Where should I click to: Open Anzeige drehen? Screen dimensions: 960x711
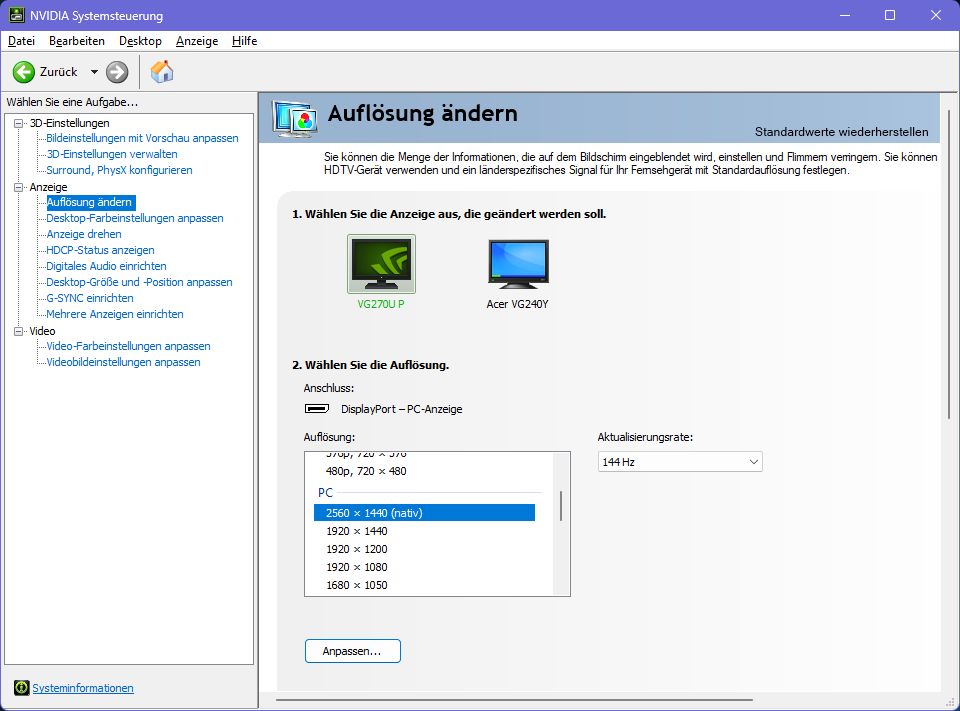84,234
